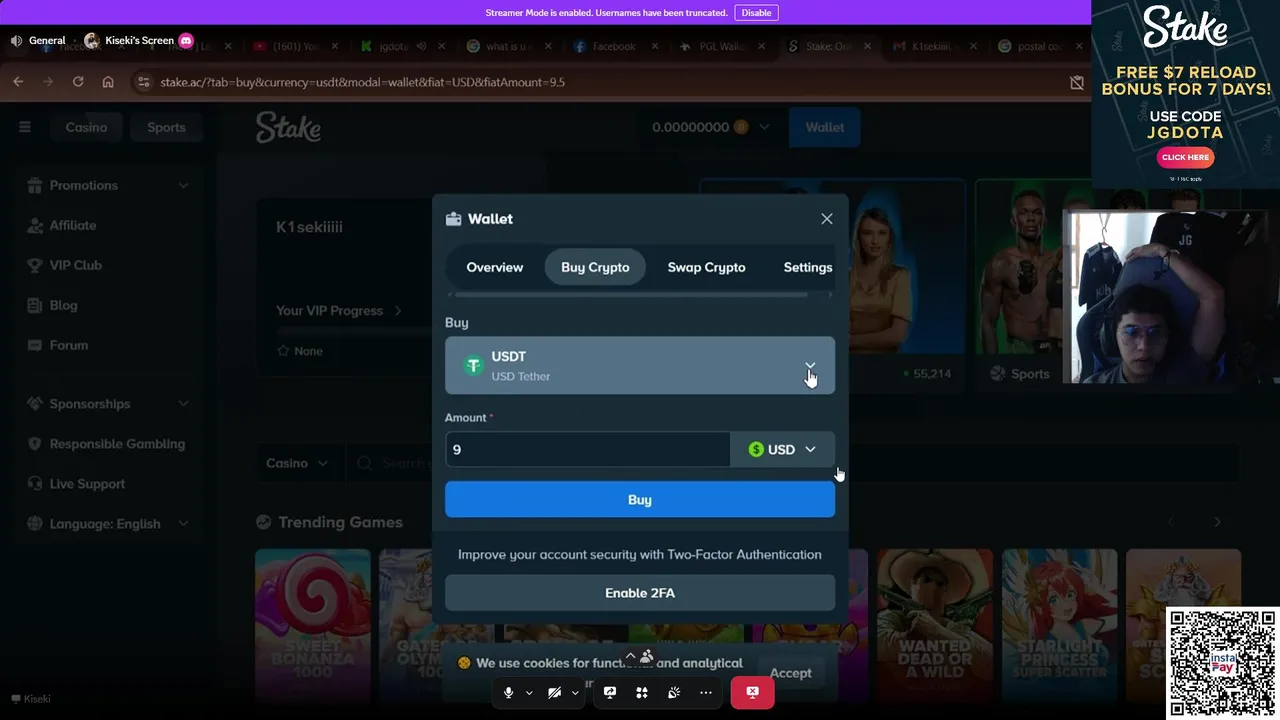
Task: Close the Wallet modal
Action: pos(827,219)
